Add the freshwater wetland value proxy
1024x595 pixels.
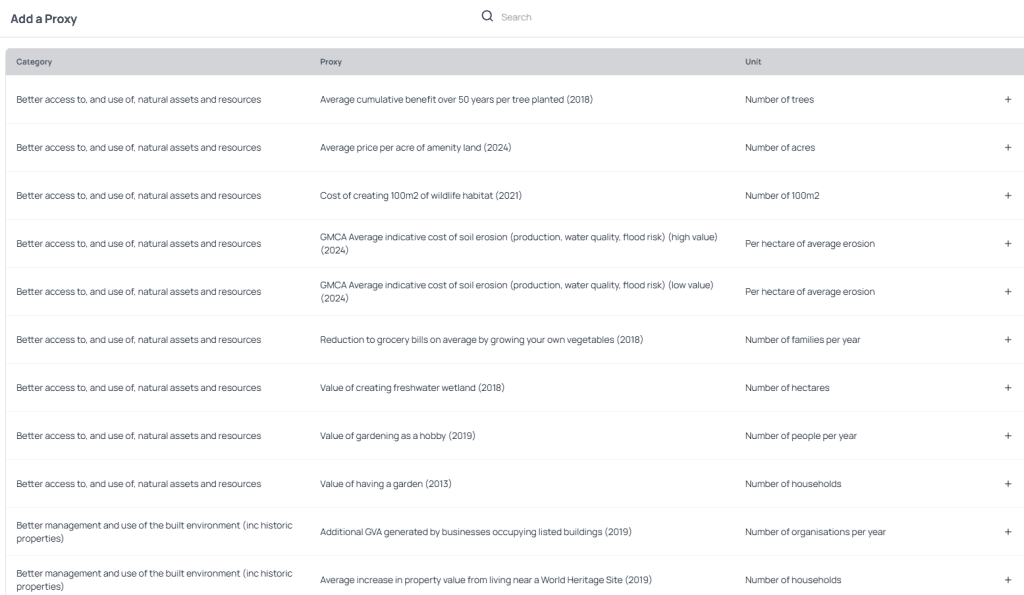click(1007, 388)
